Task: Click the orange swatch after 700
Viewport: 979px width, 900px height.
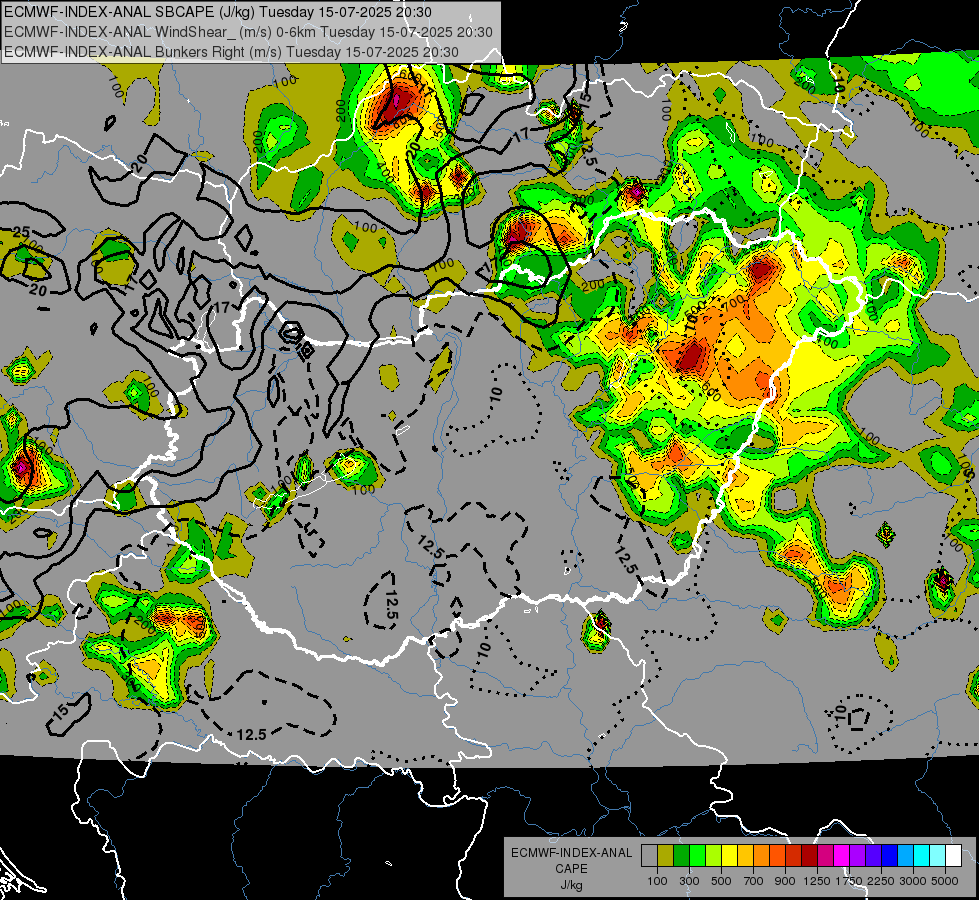Action: (x=762, y=856)
